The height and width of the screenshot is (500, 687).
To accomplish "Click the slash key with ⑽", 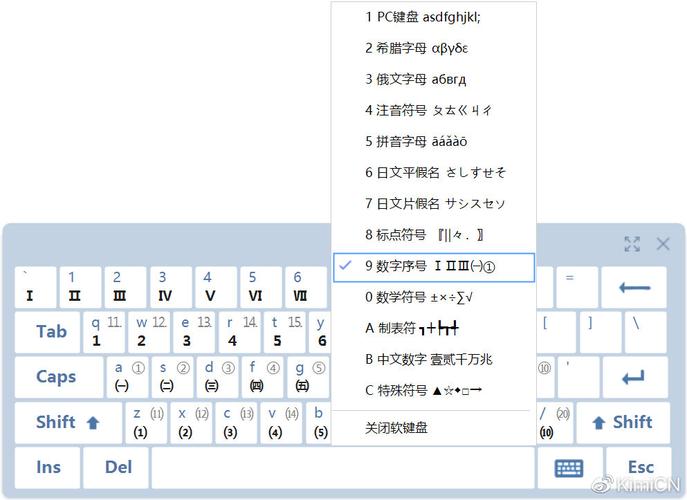I will pos(554,423).
